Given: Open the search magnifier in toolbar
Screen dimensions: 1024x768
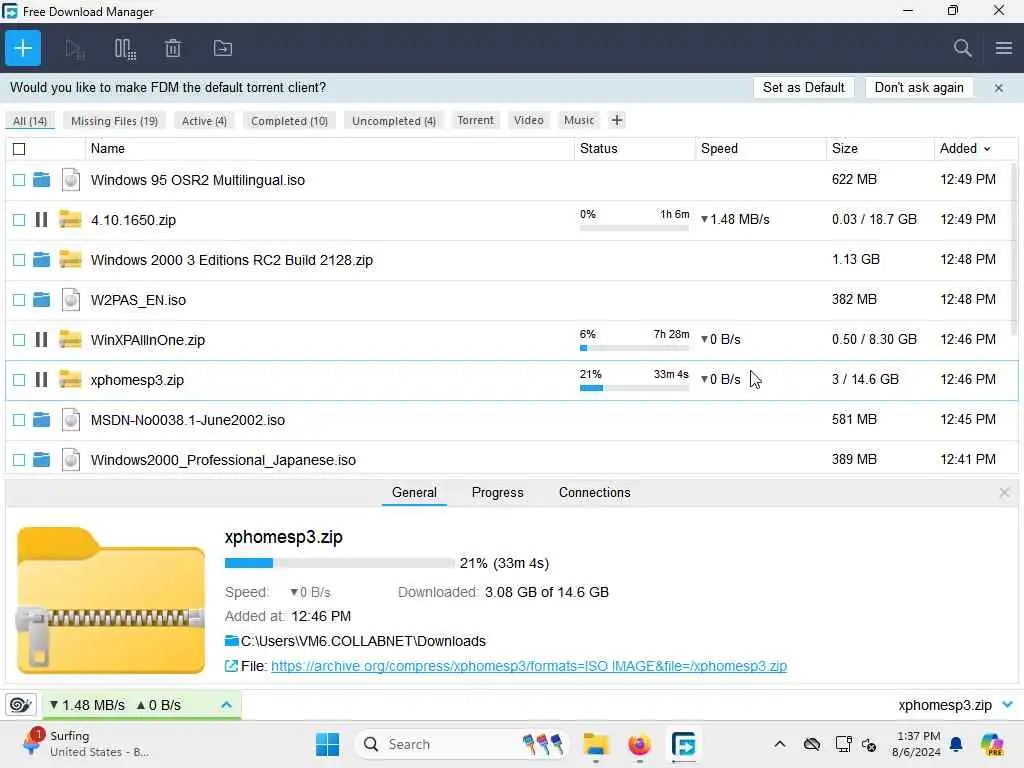Looking at the screenshot, I should coord(962,48).
